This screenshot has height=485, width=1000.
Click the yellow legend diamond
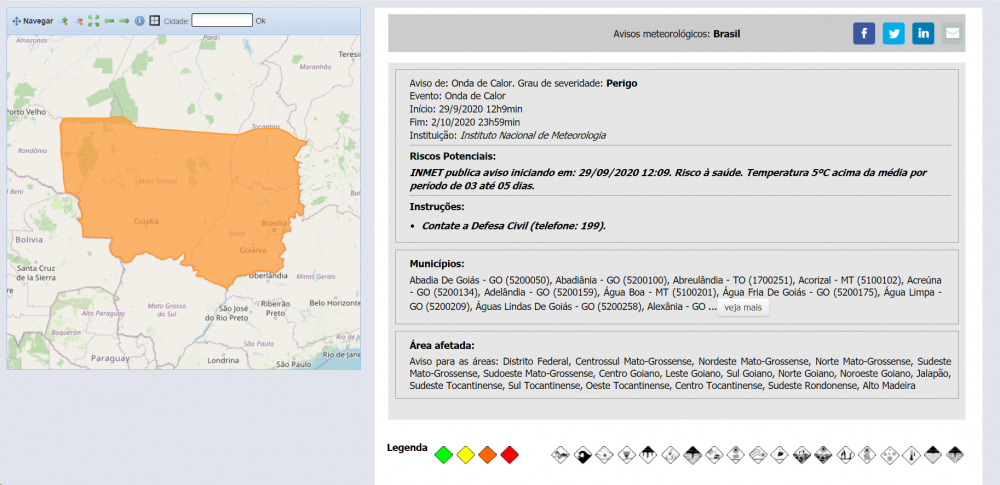tap(466, 455)
